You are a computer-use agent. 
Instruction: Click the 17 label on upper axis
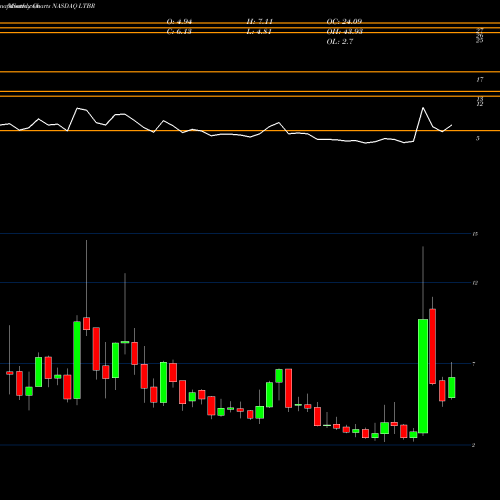coord(480,80)
